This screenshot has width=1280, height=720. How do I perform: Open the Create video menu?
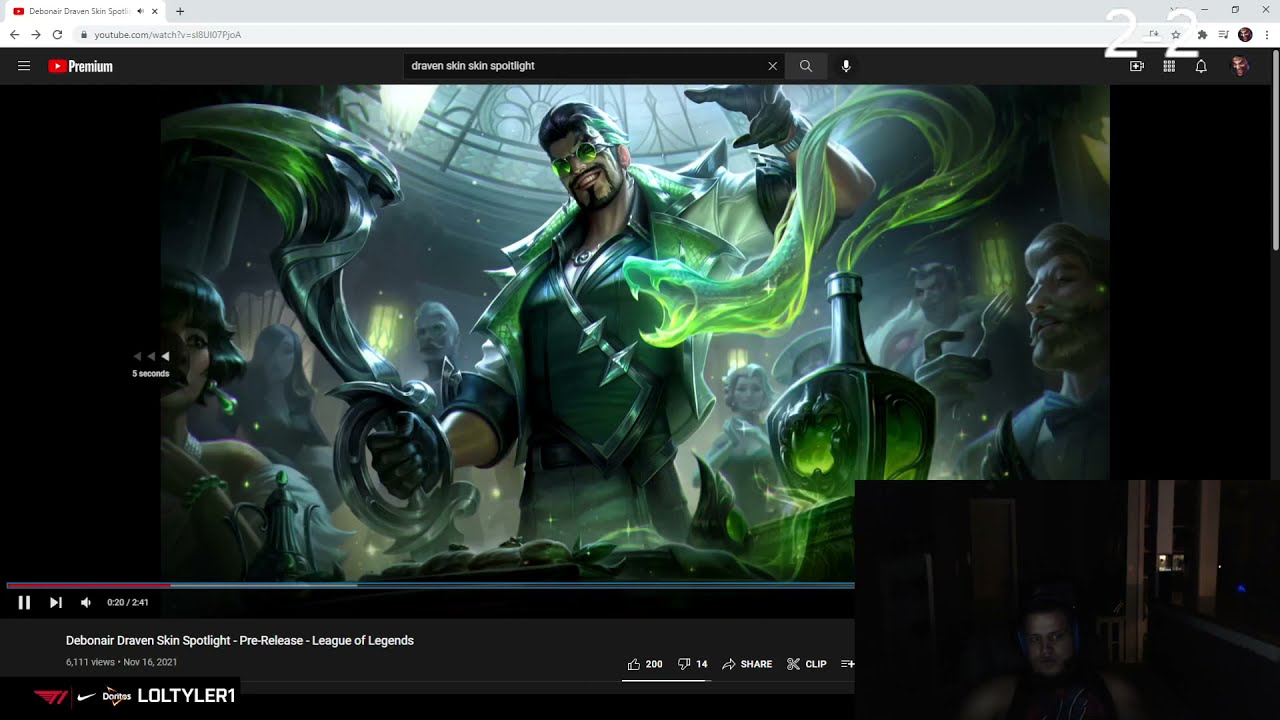(1137, 66)
